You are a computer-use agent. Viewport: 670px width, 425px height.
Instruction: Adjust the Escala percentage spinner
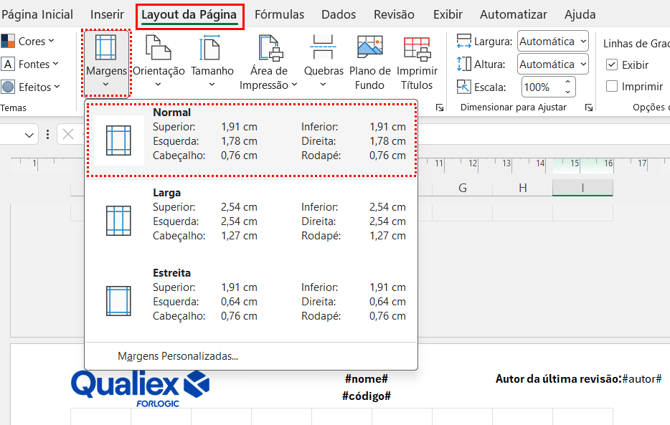[583, 87]
